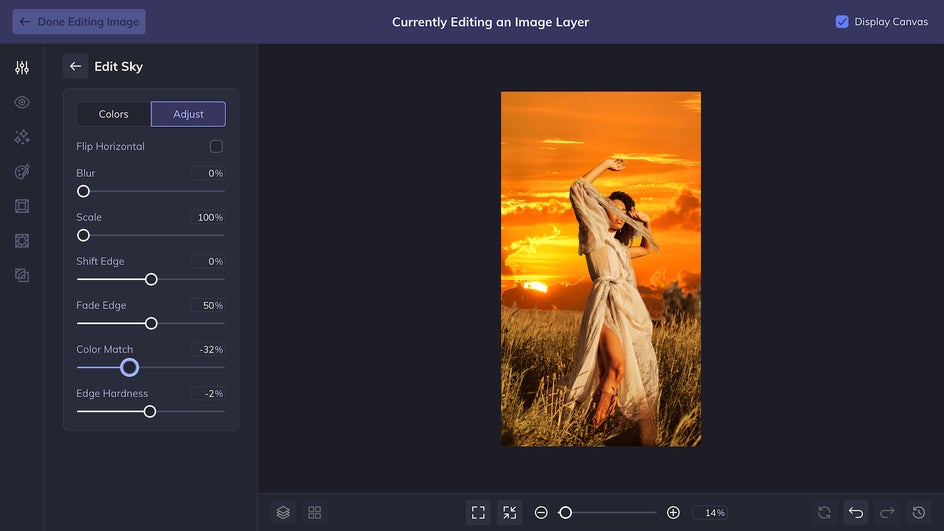Select the Adjust tab
This screenshot has height=531, width=944.
(x=188, y=114)
